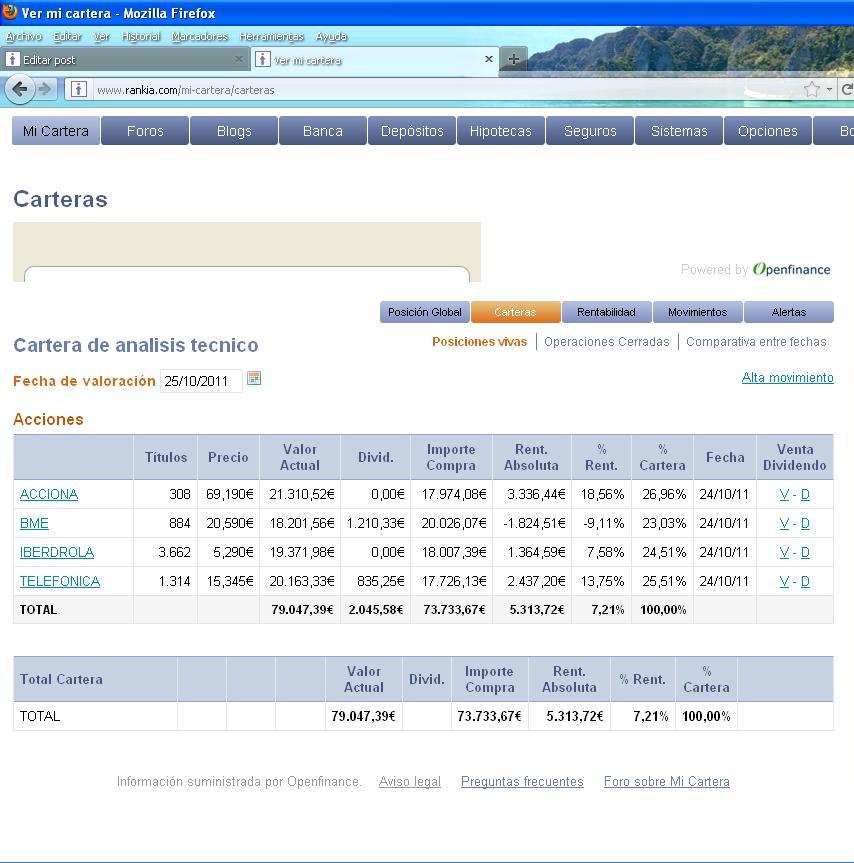Screen dimensions: 854x863
Task: Open the Movimientos section
Action: point(697,312)
